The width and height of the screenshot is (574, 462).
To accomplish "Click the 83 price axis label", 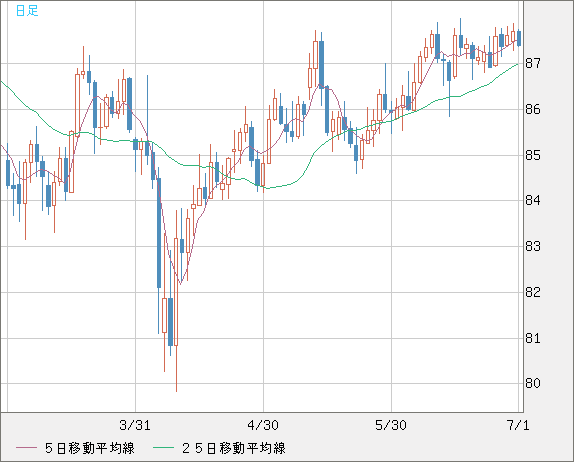I will pos(533,246).
